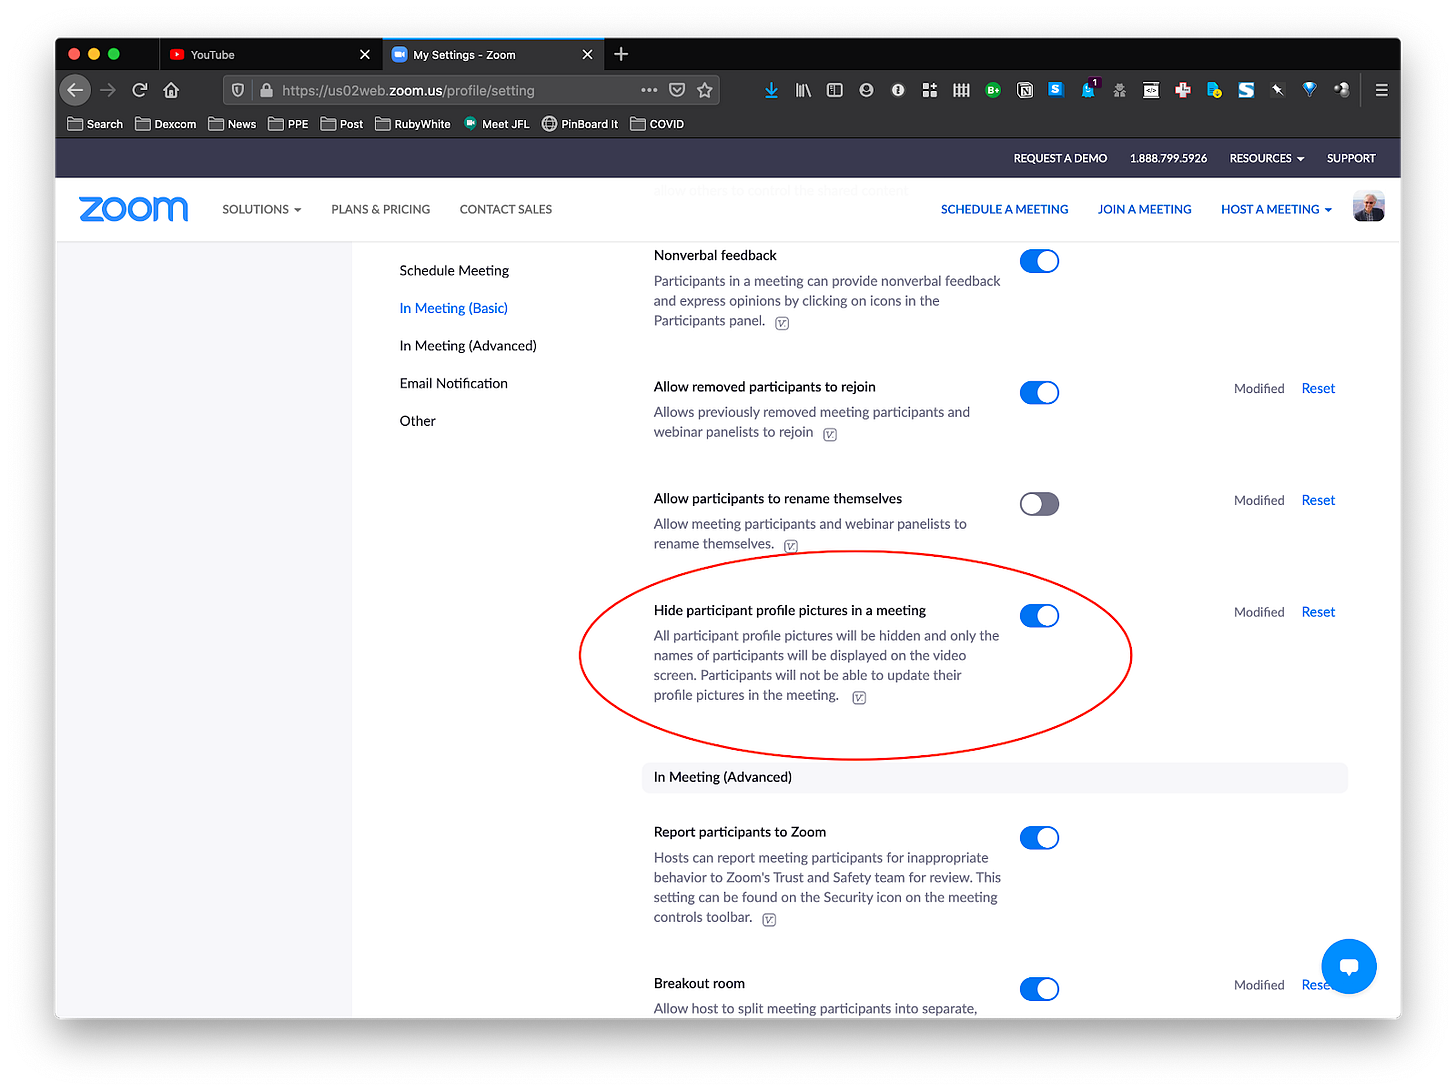Open the News bookmarks folder
The height and width of the screenshot is (1091, 1456).
(232, 124)
